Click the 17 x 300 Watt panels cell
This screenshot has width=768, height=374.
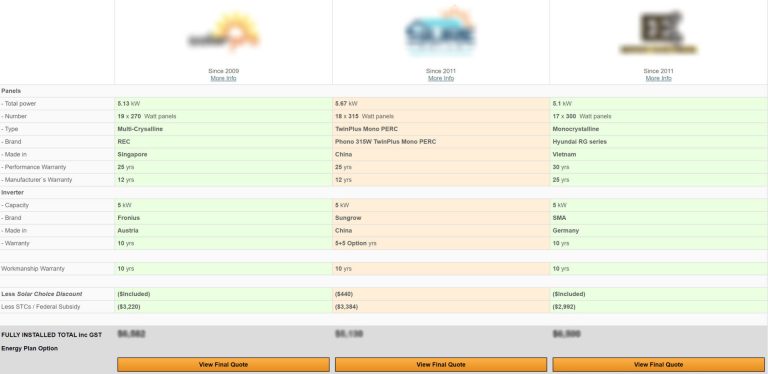pyautogui.click(x=659, y=117)
